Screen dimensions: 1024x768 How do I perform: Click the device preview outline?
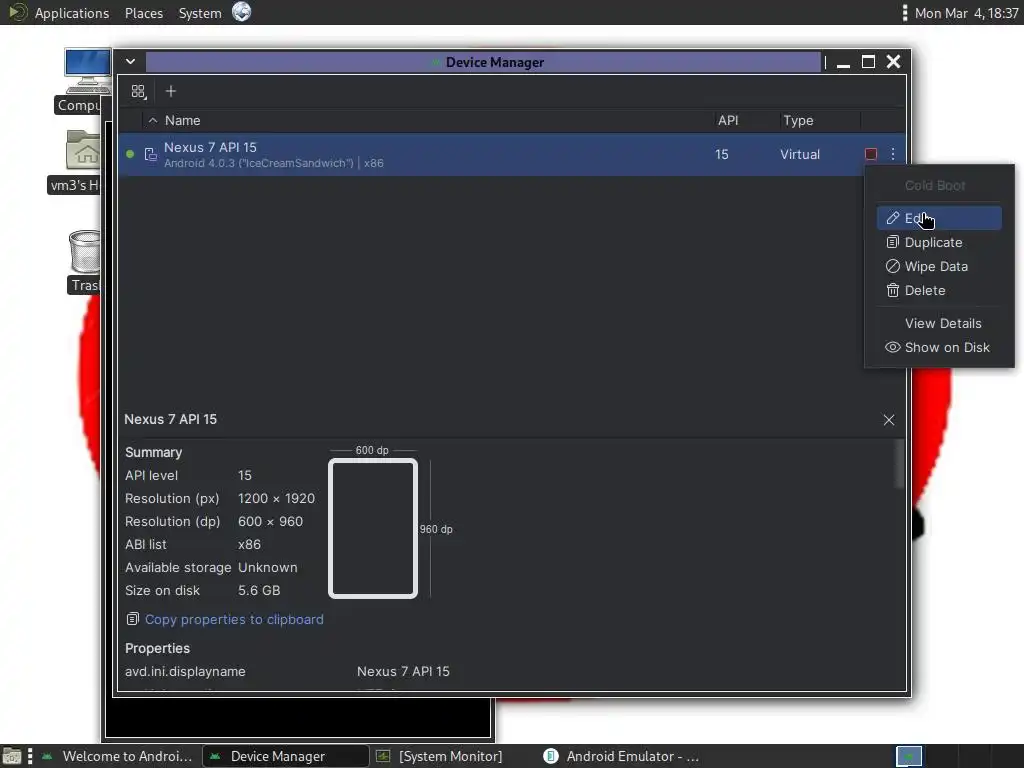tap(373, 528)
